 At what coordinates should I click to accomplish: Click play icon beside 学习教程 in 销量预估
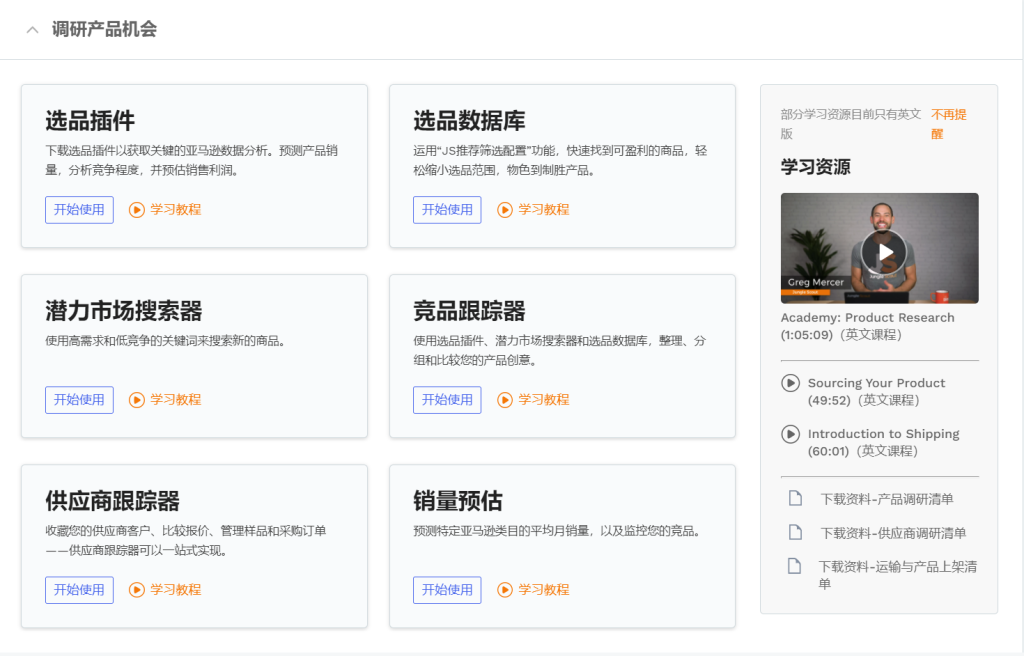pos(505,590)
